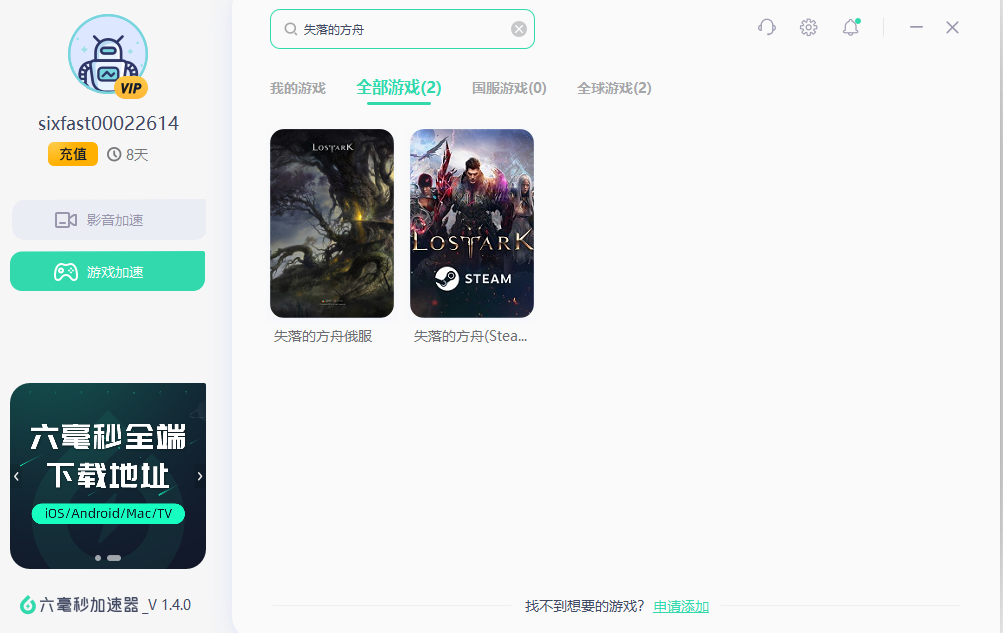Click inside the game search field

point(400,28)
